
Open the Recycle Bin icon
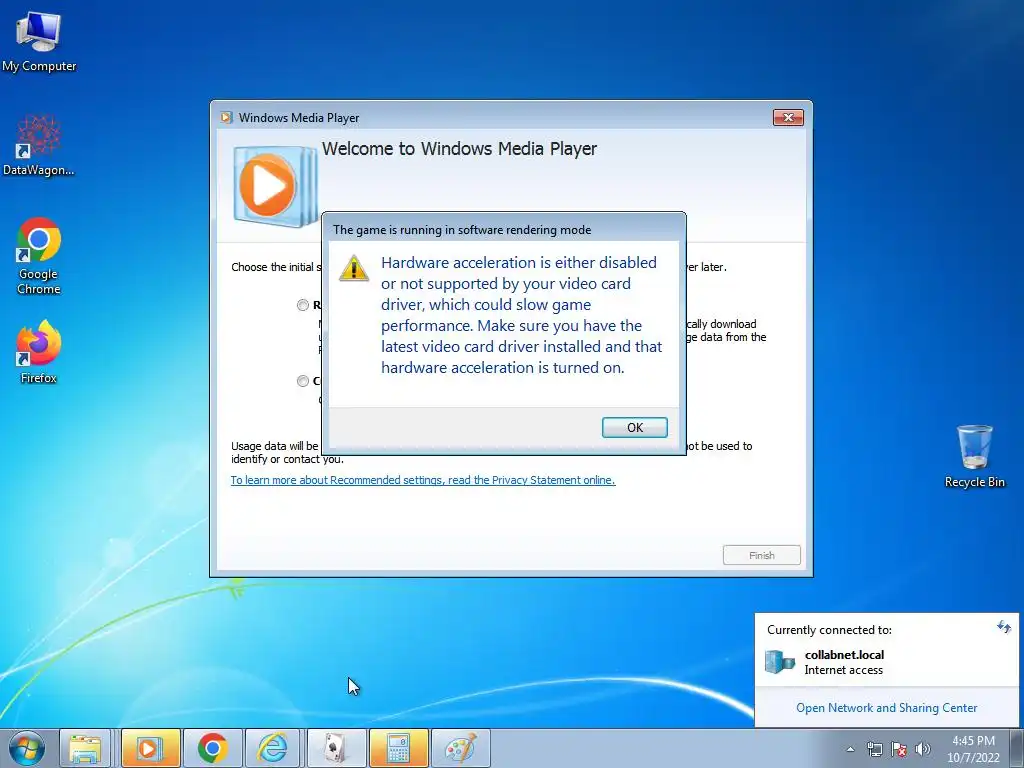(974, 456)
